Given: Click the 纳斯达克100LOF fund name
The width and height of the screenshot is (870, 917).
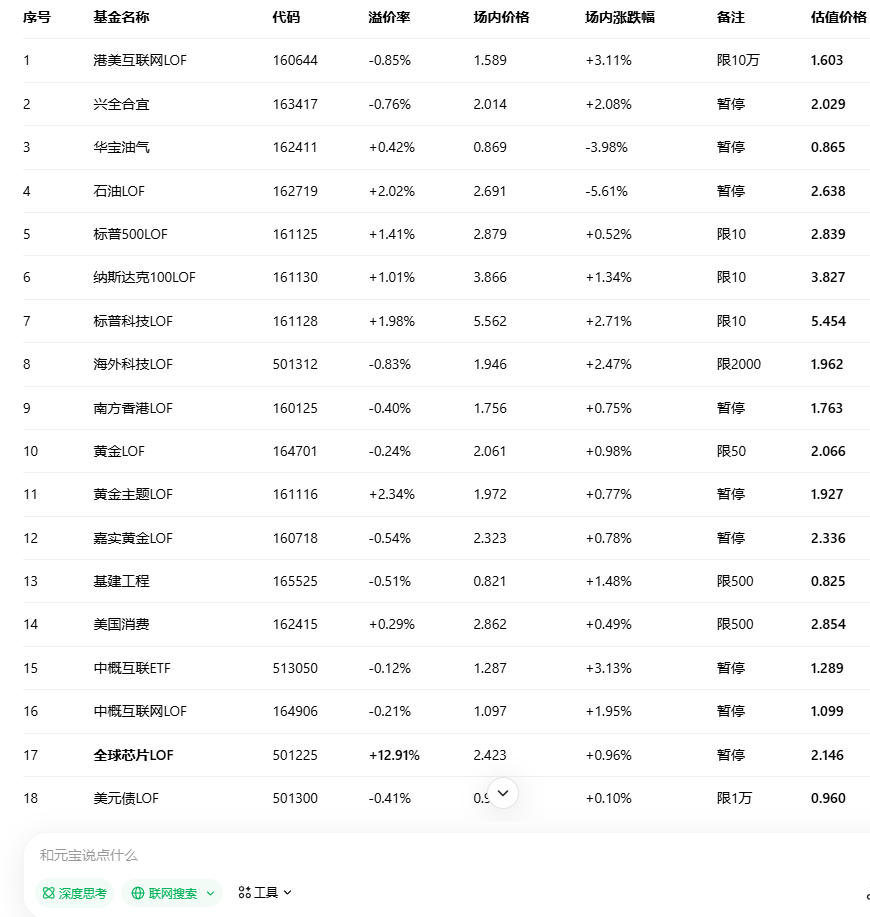Looking at the screenshot, I should click(x=144, y=277).
